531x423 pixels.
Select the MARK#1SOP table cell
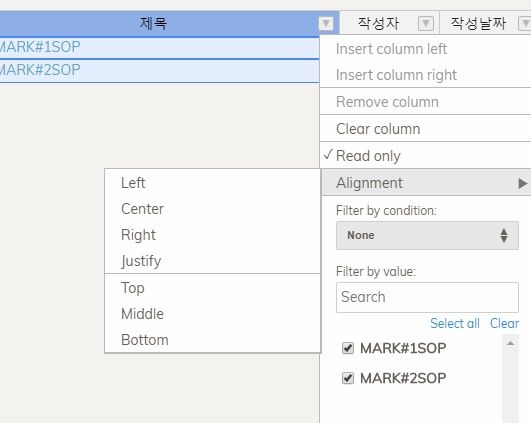[159, 47]
